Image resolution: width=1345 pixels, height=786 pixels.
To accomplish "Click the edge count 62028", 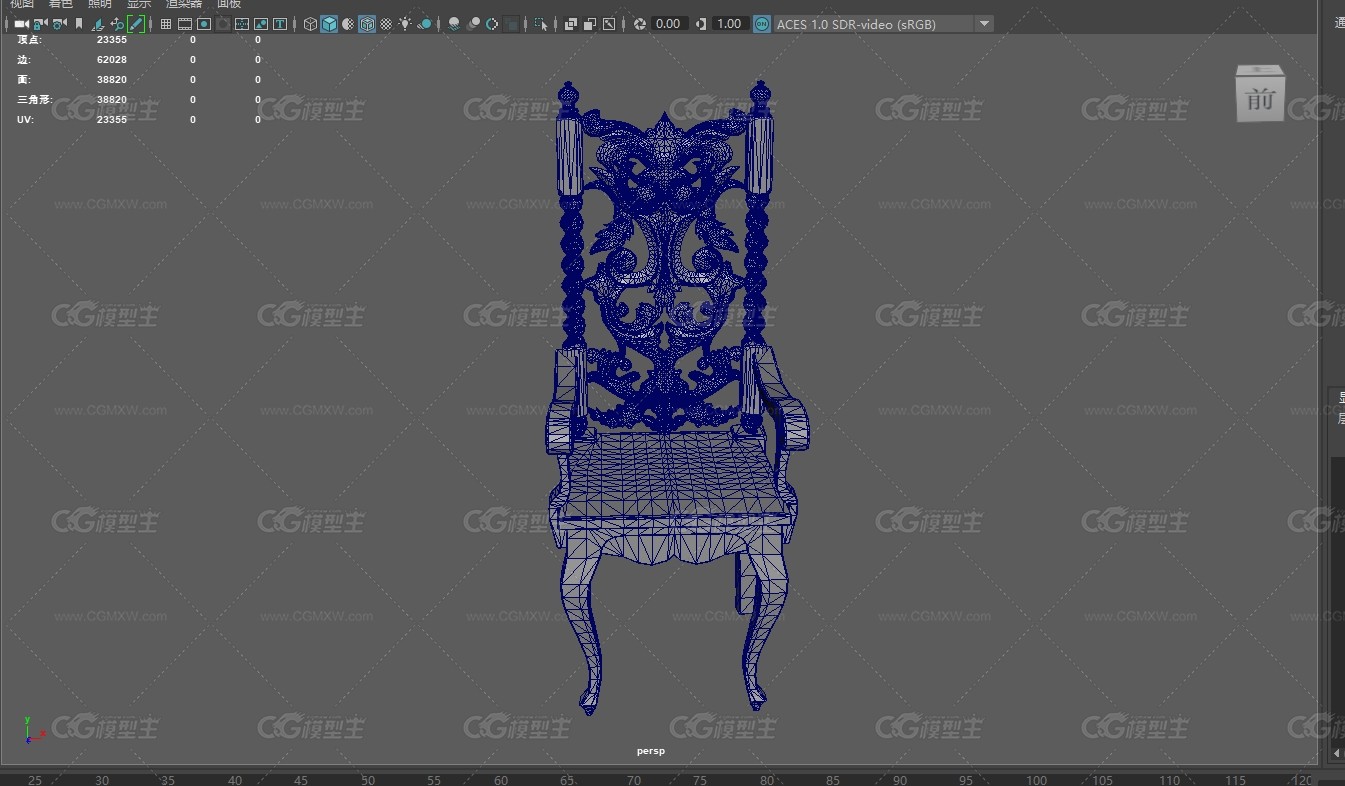I will click(112, 60).
